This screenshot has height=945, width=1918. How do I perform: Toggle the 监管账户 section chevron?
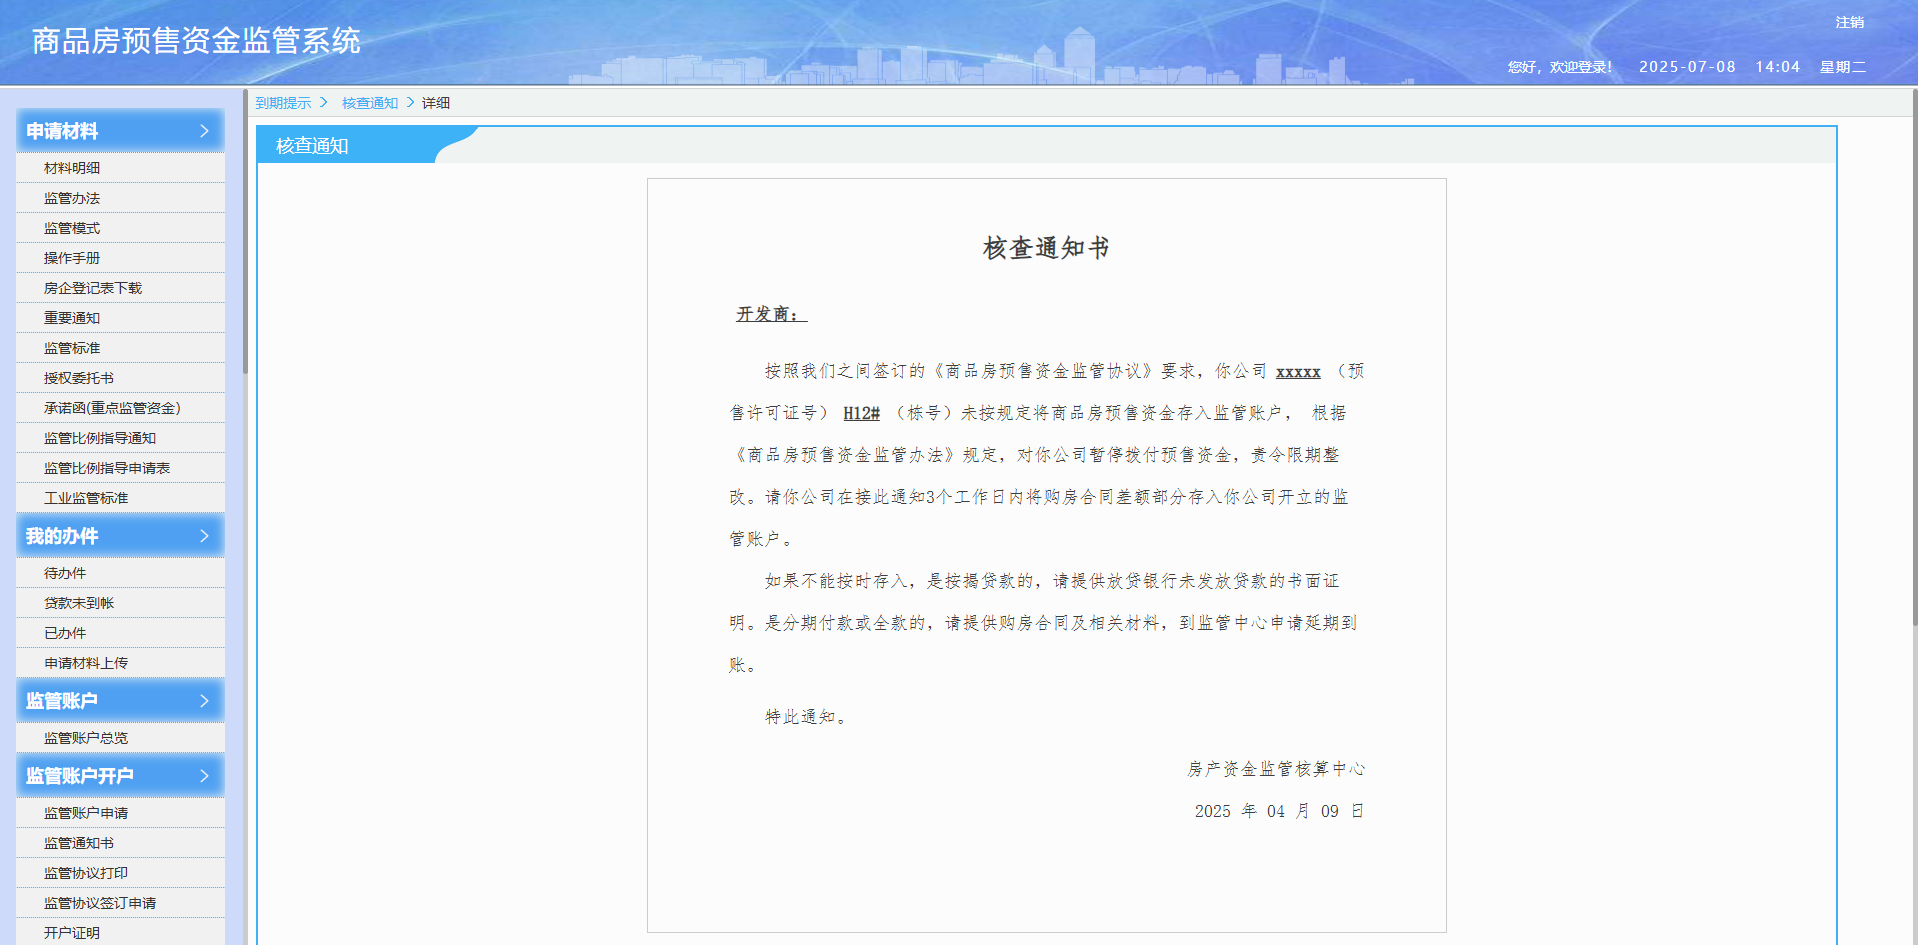(x=204, y=701)
